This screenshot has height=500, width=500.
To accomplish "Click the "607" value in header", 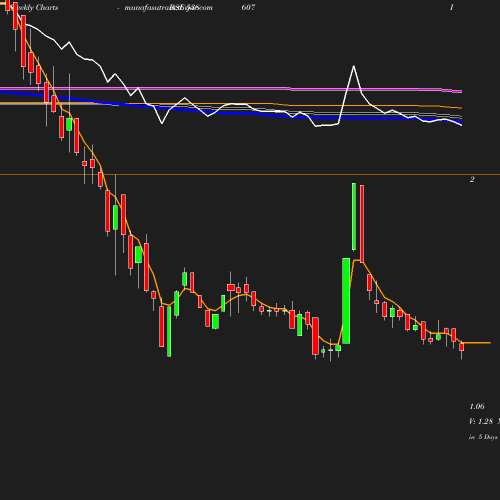I will pyautogui.click(x=248, y=7).
